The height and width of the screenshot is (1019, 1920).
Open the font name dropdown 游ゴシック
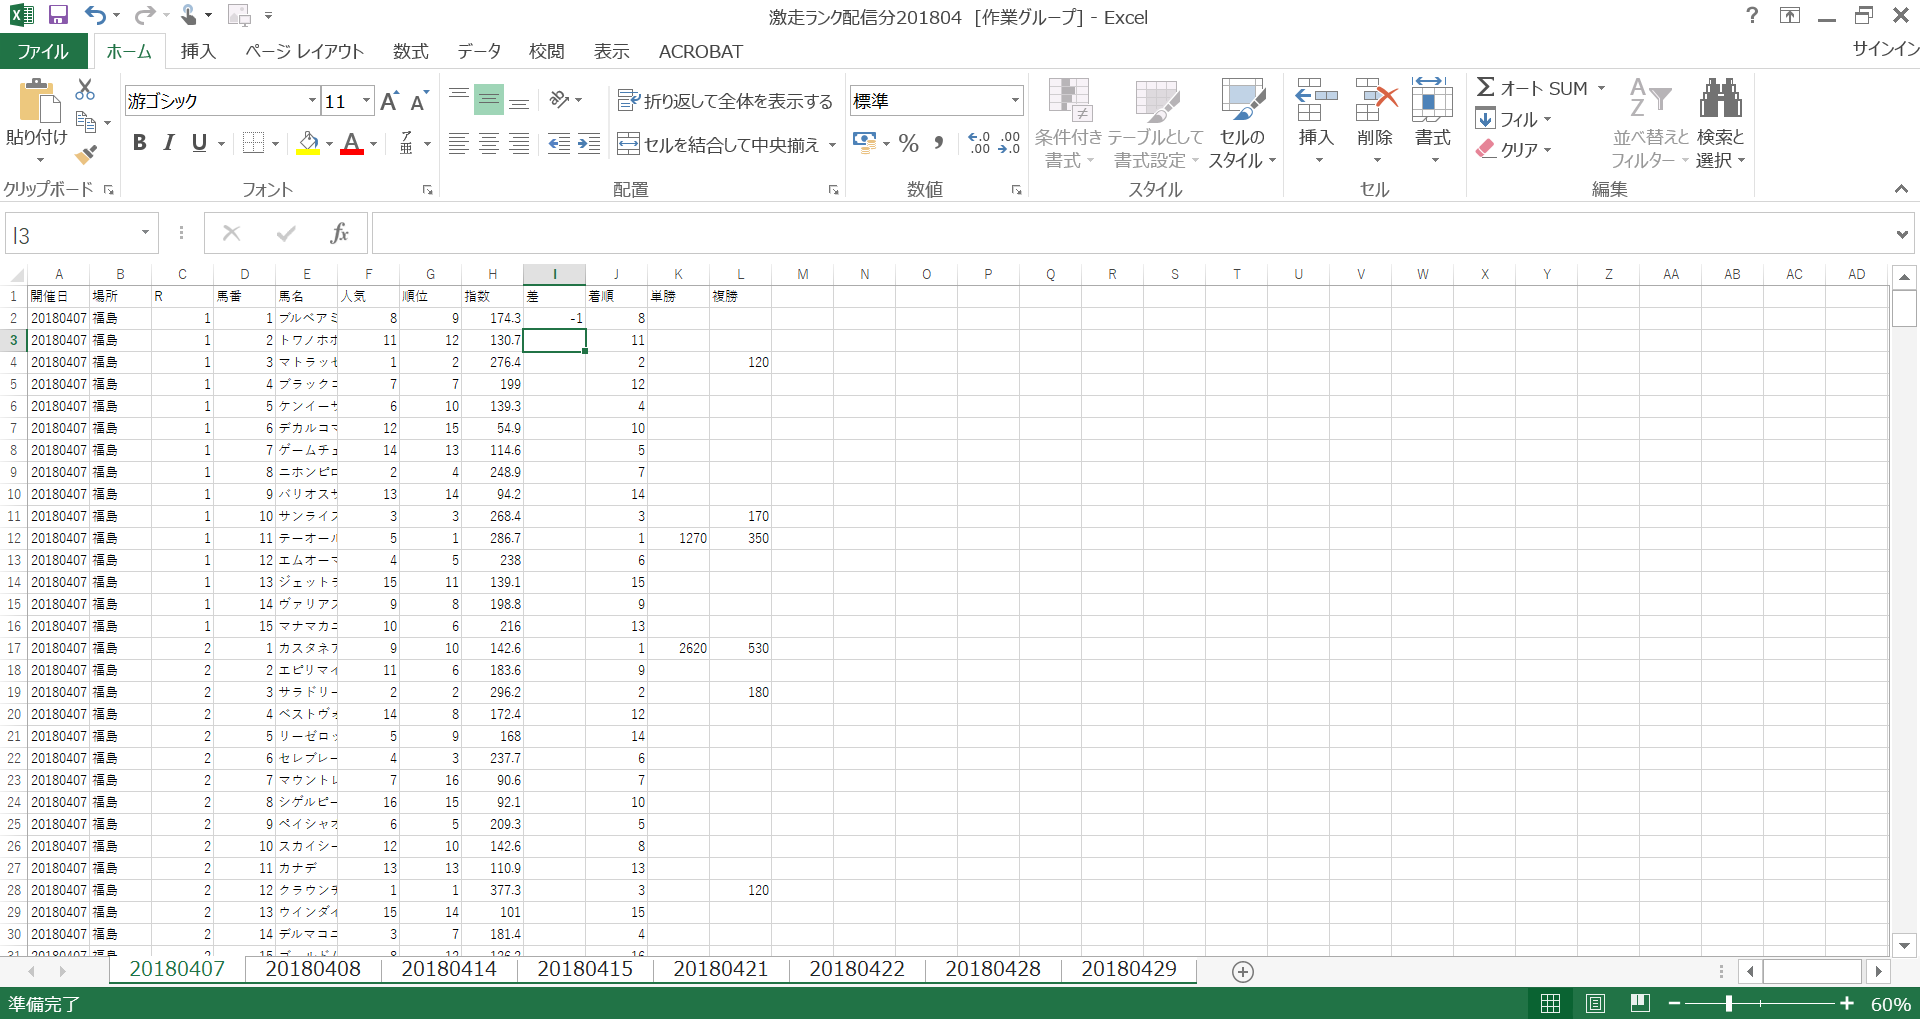tap(312, 101)
